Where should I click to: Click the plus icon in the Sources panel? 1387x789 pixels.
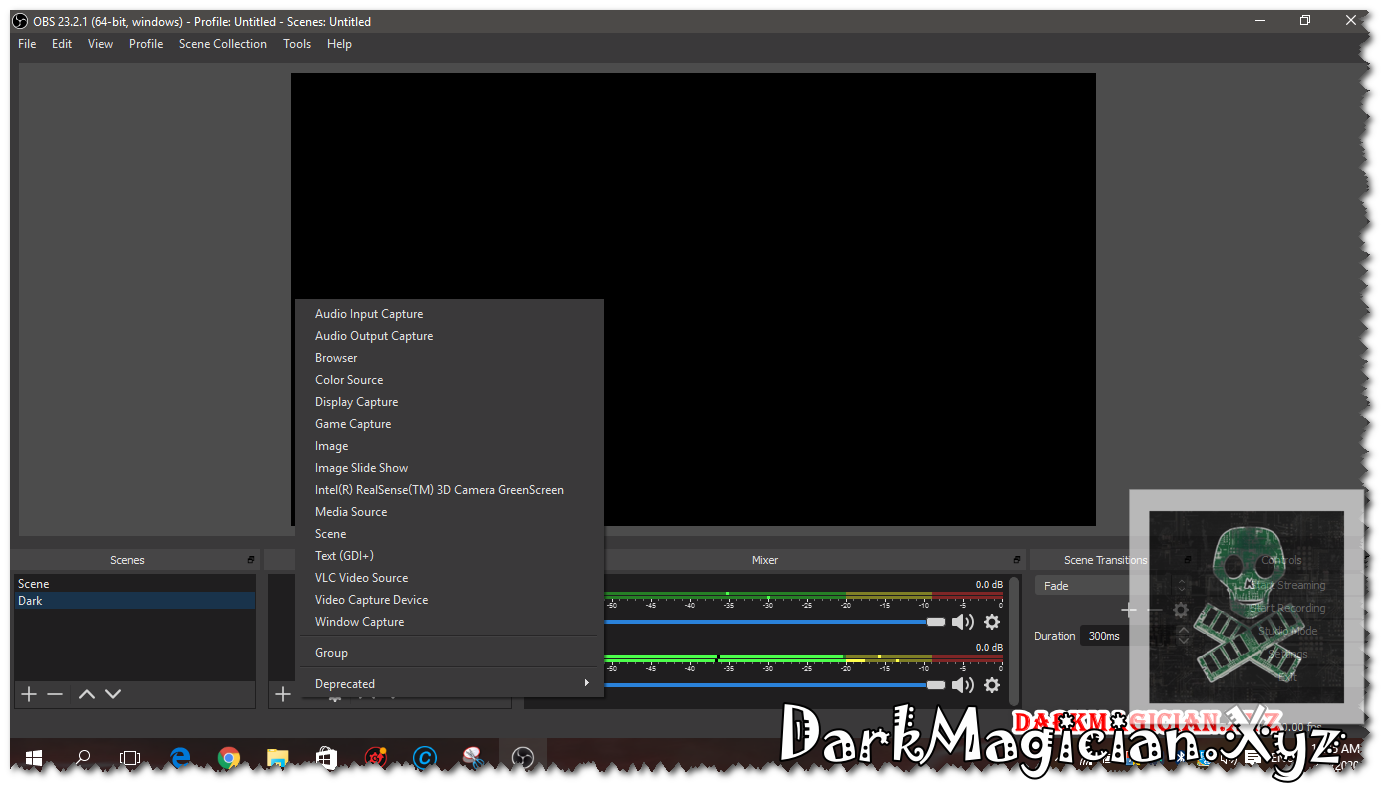coord(283,694)
